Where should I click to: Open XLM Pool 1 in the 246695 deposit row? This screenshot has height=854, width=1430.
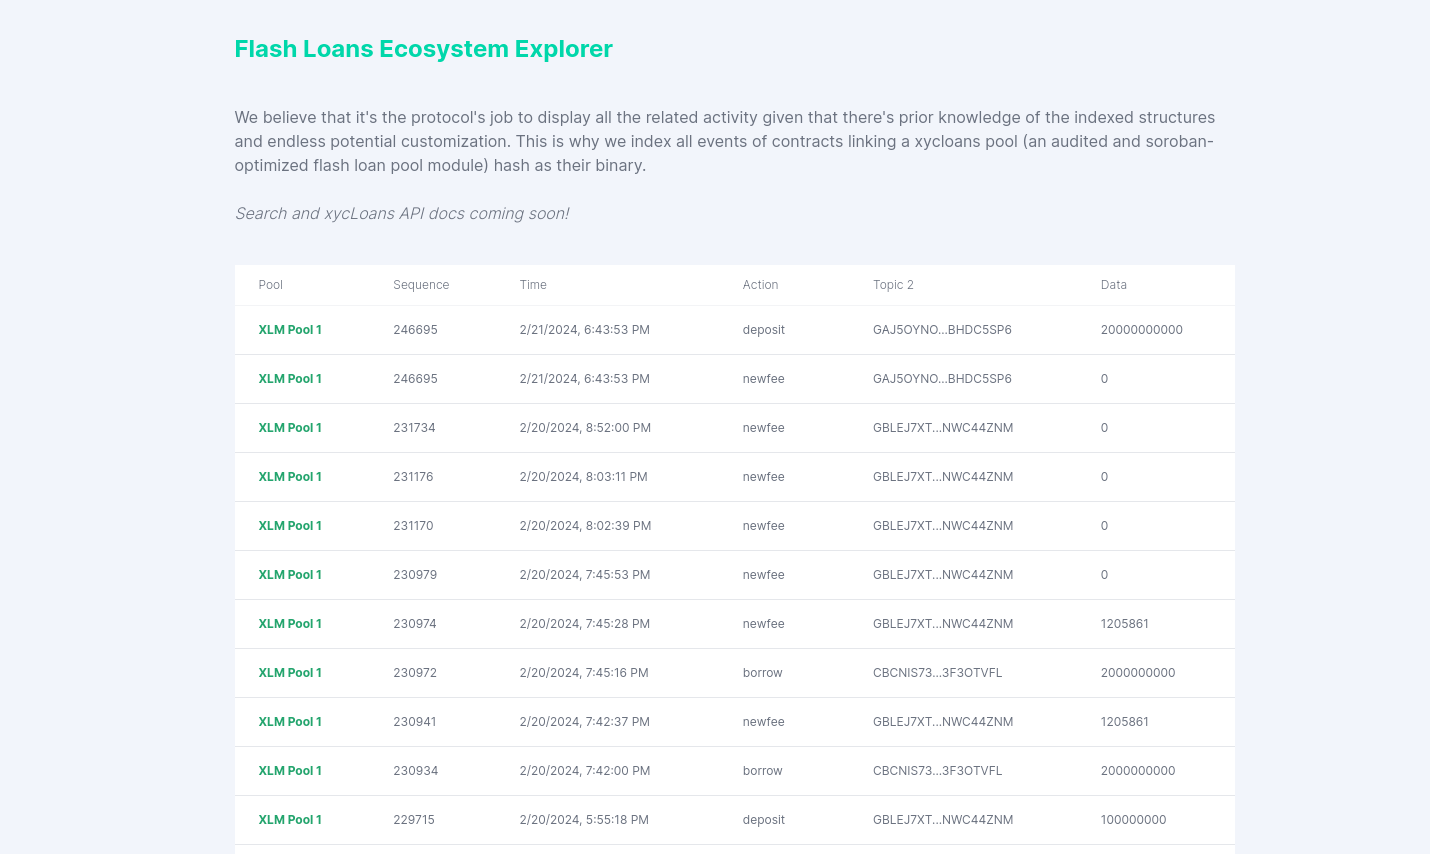point(290,330)
